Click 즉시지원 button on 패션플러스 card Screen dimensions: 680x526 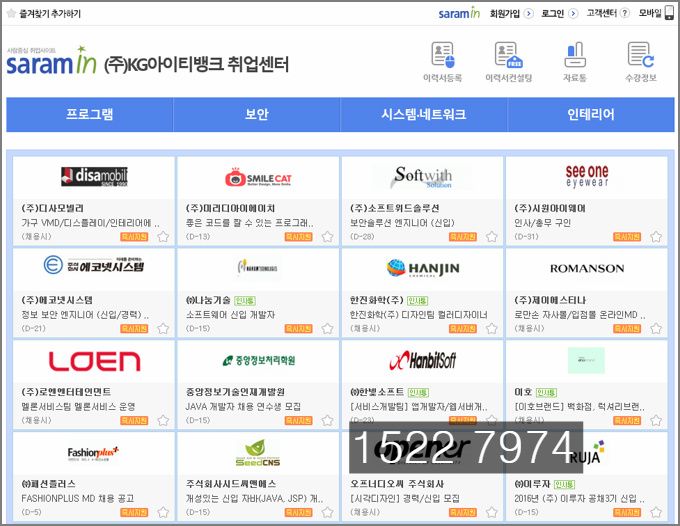click(134, 513)
